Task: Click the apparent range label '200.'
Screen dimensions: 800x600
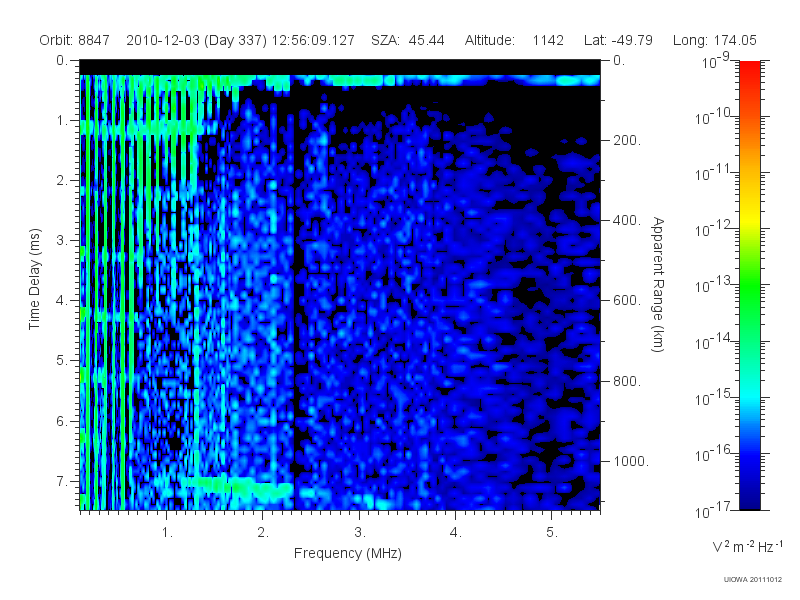Action: (x=627, y=140)
